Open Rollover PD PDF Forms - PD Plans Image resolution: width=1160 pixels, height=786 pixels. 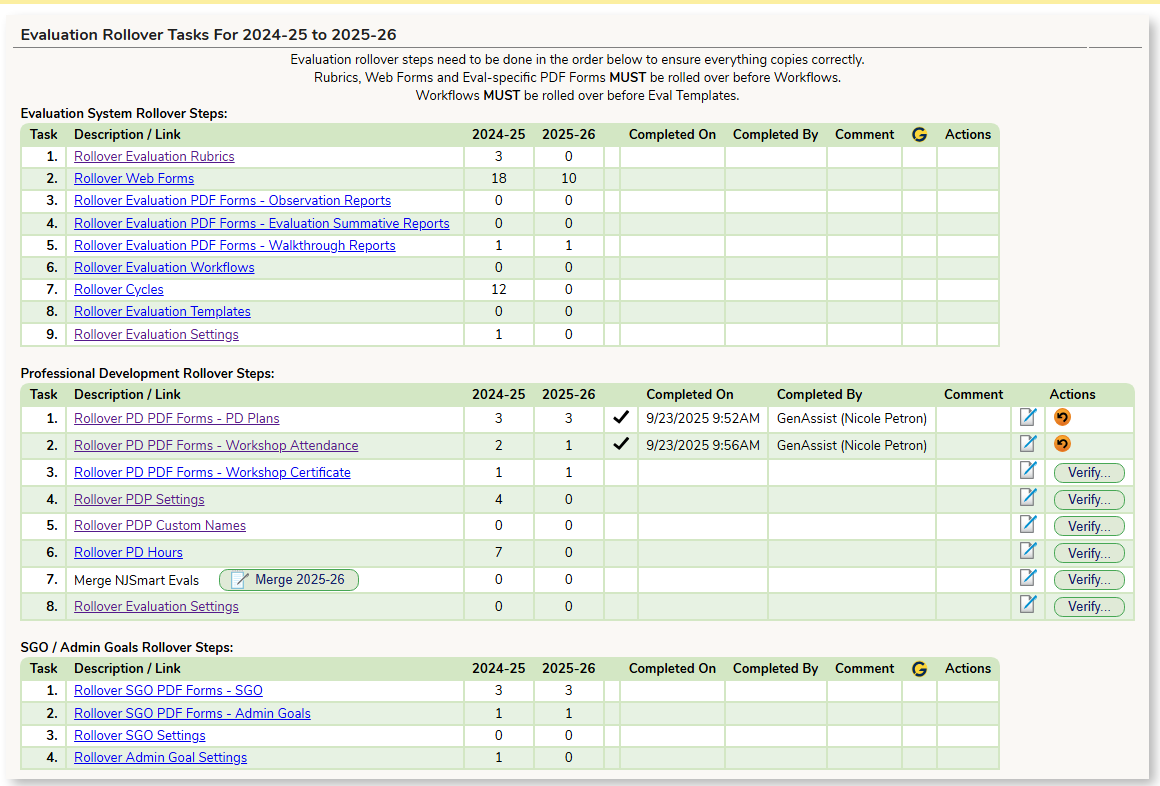coord(177,418)
